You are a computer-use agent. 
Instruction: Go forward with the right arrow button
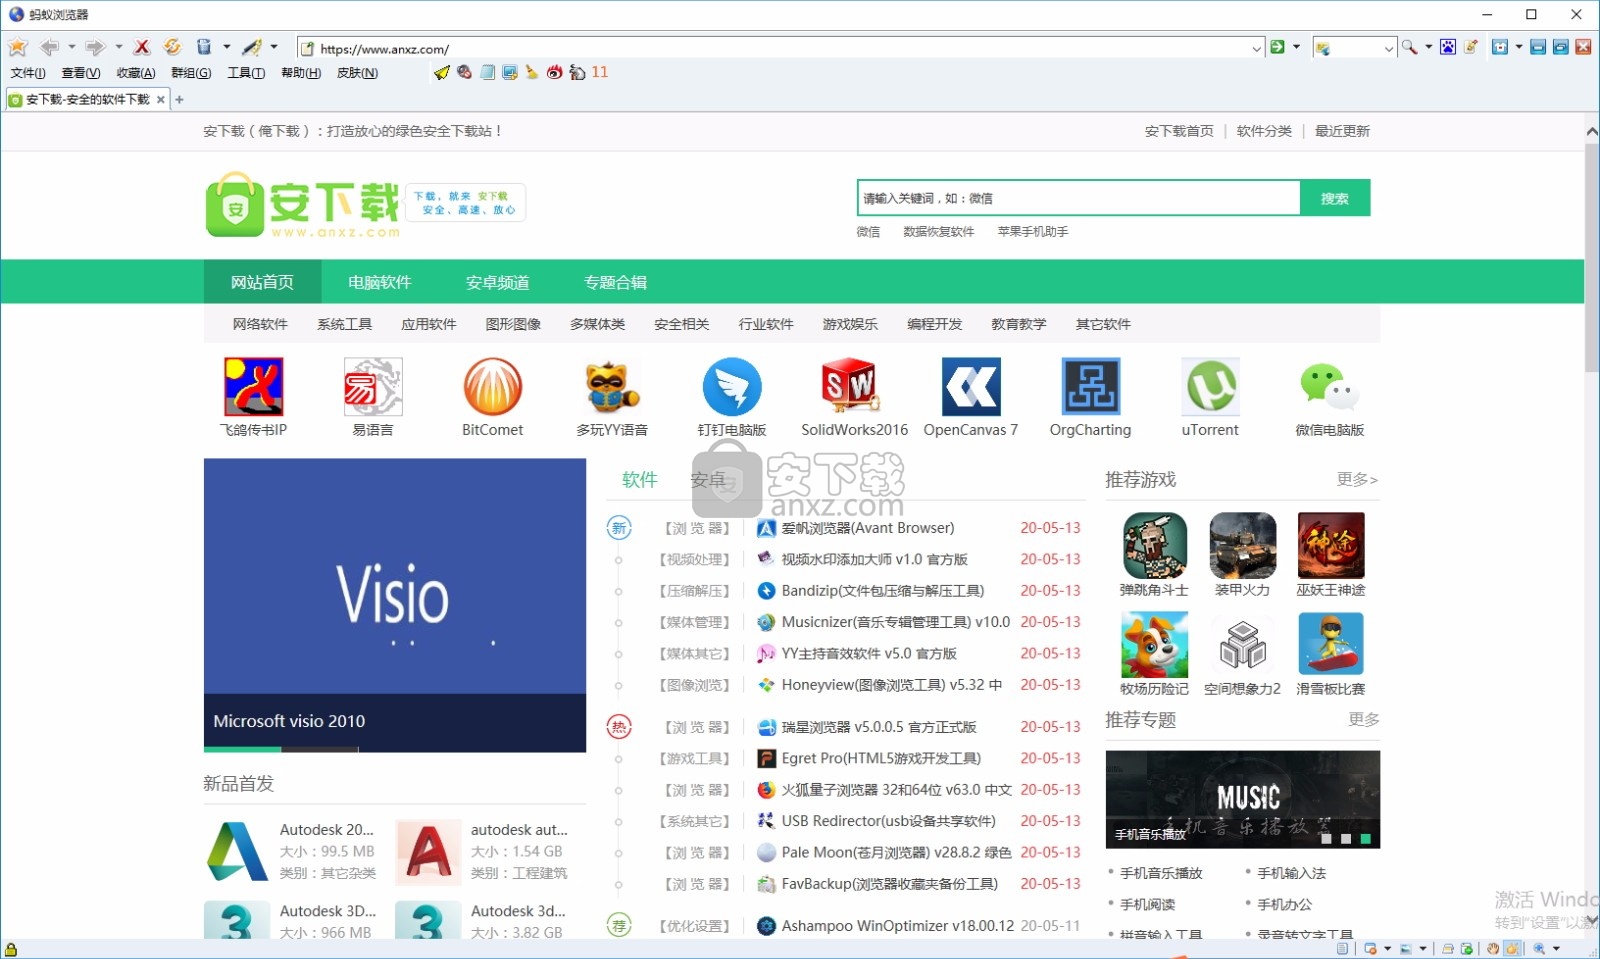pyautogui.click(x=95, y=47)
